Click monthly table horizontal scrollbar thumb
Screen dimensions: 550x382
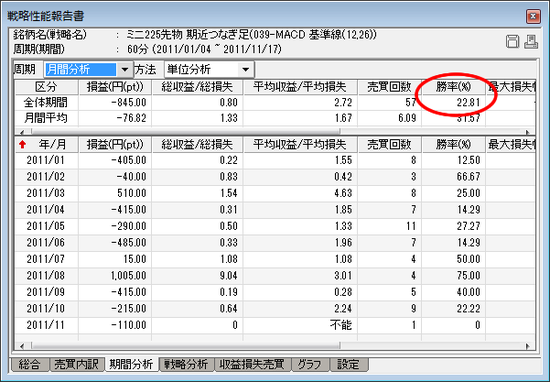(185, 346)
